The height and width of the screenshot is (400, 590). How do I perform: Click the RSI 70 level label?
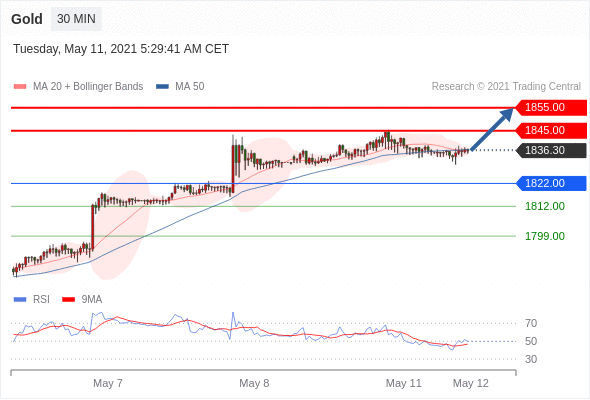tap(531, 323)
